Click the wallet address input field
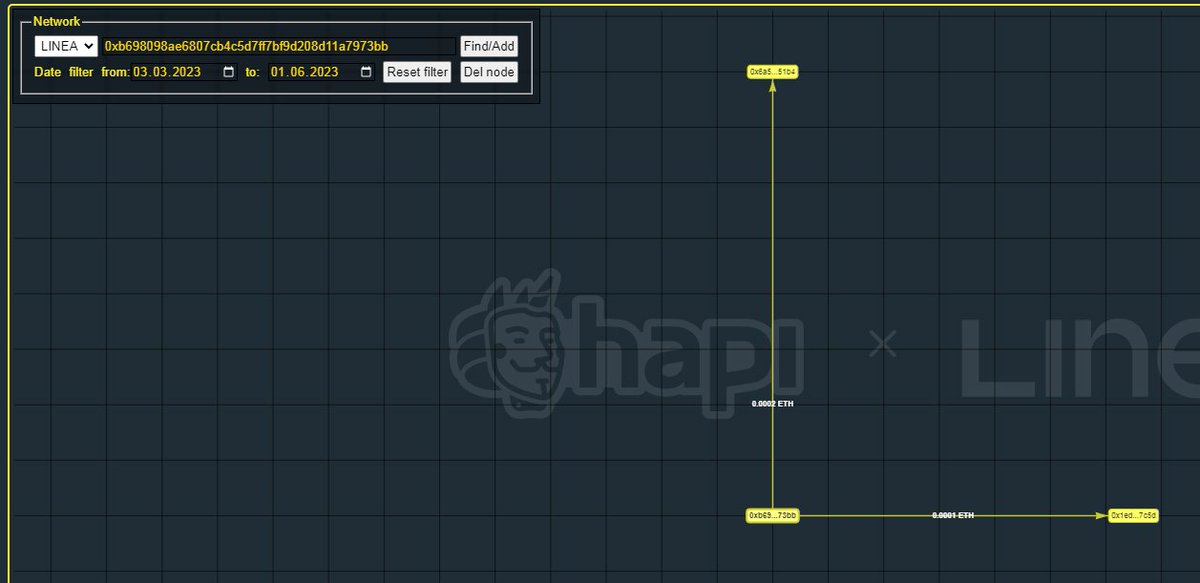This screenshot has width=1200, height=583. pos(279,46)
